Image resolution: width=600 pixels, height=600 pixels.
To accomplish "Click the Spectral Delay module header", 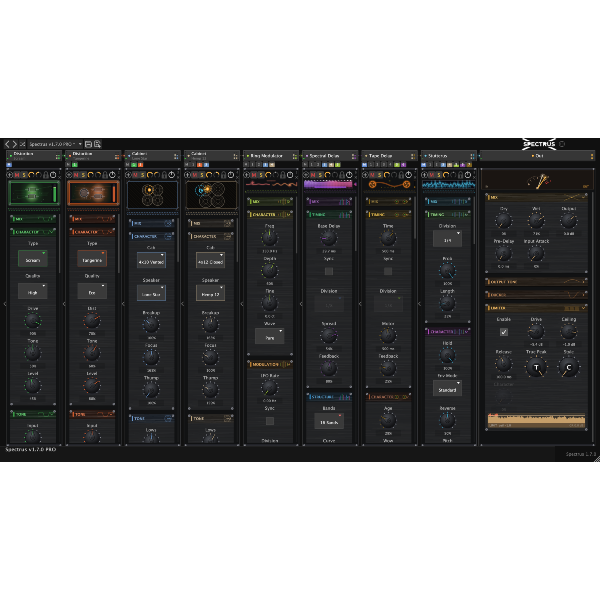I will click(x=329, y=156).
